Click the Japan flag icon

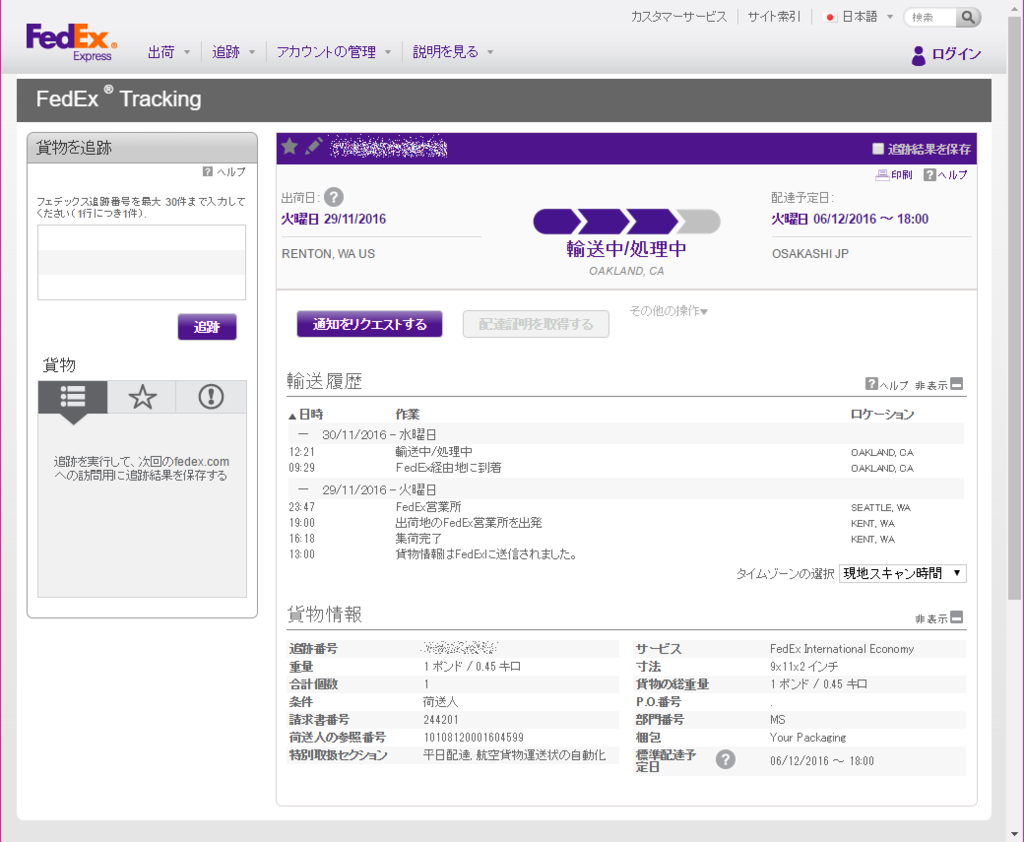click(x=830, y=18)
